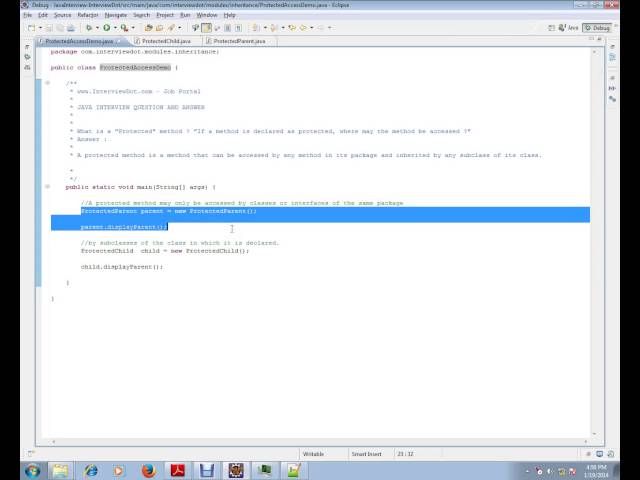Open the Project menu
Image resolution: width=640 pixels, height=480 pixels.
[x=165, y=15]
